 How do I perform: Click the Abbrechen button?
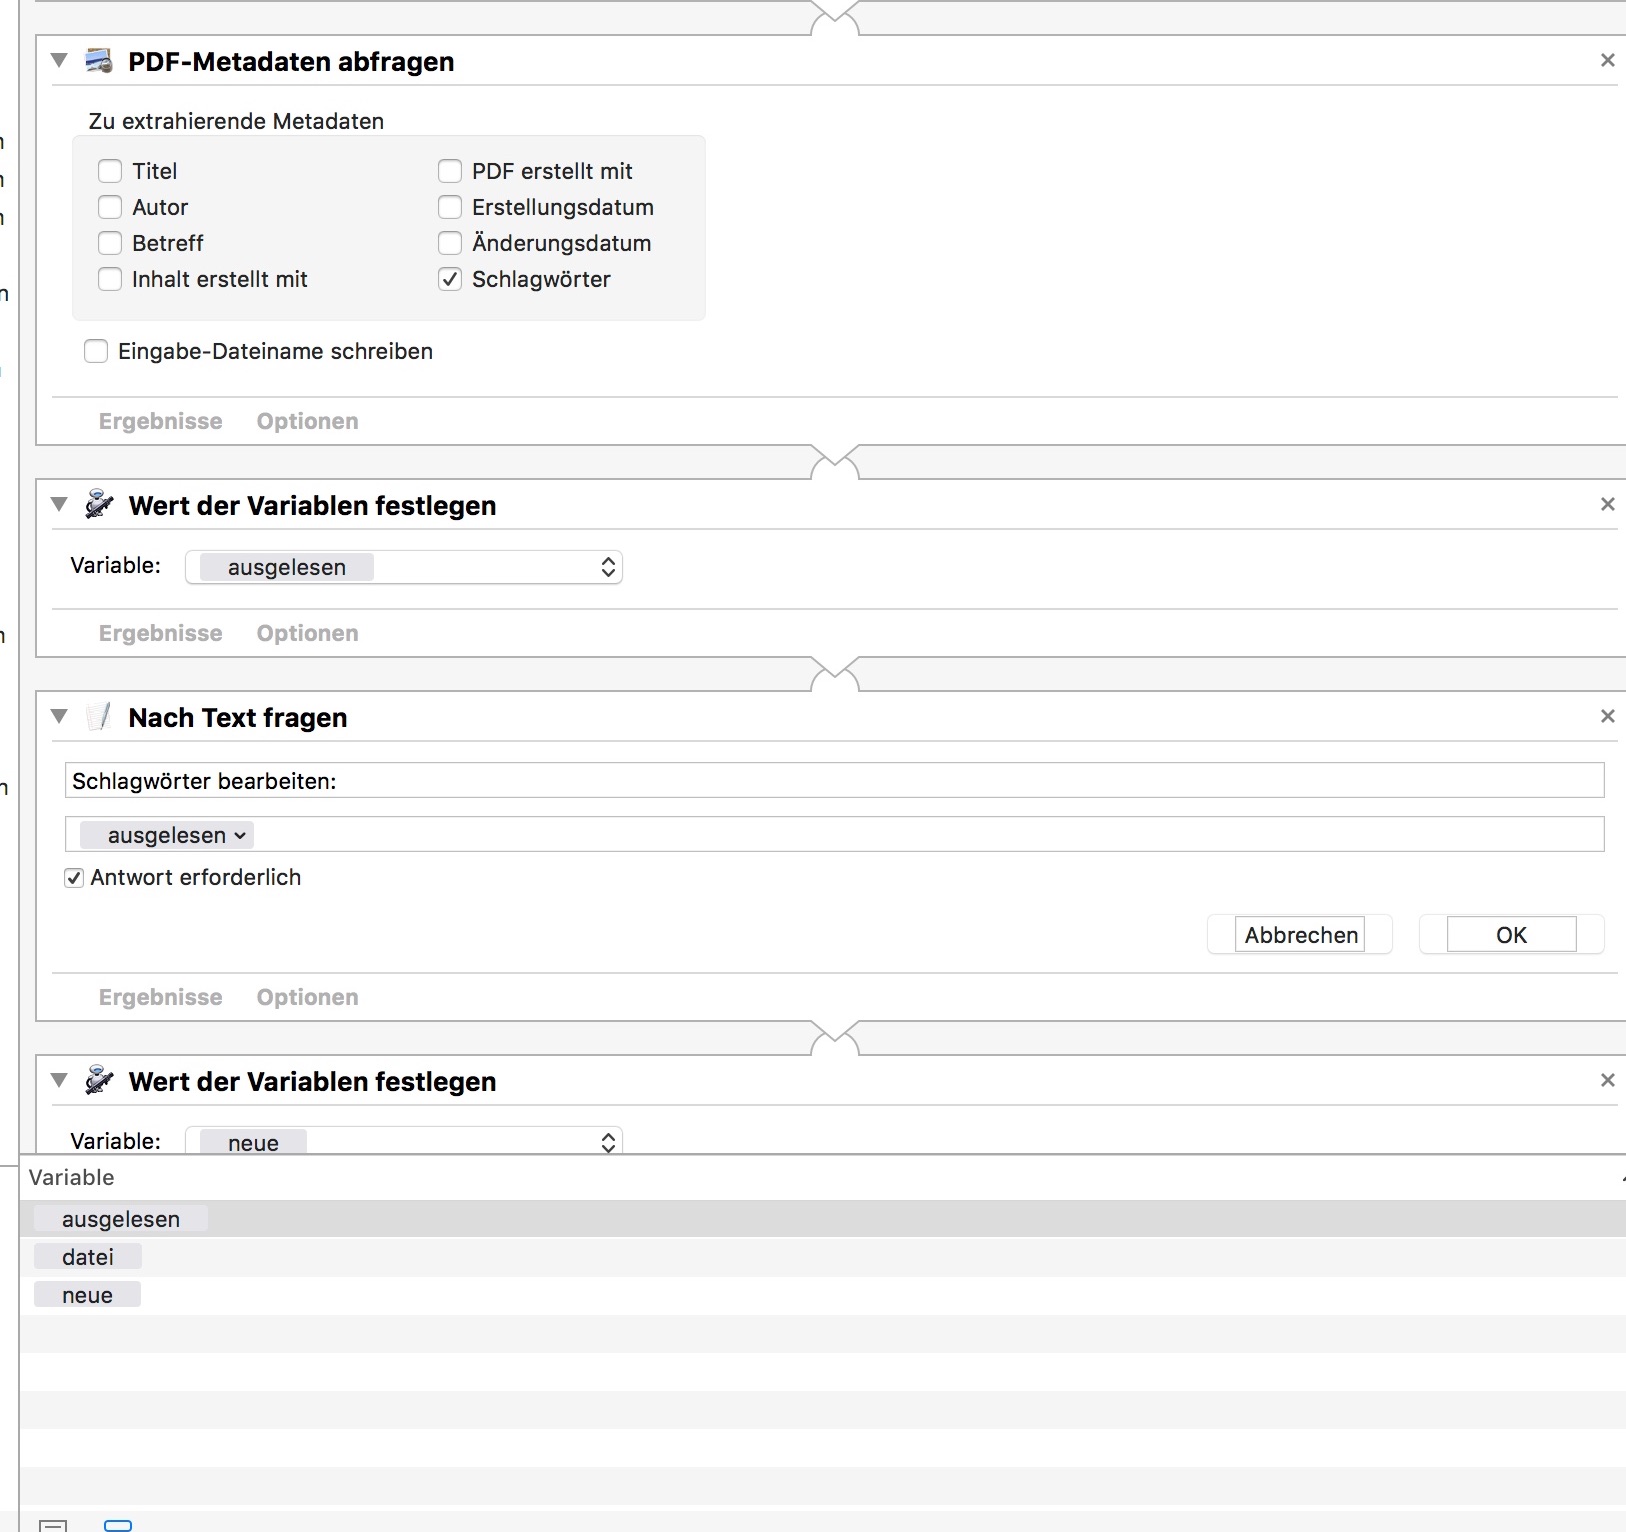(x=1300, y=935)
